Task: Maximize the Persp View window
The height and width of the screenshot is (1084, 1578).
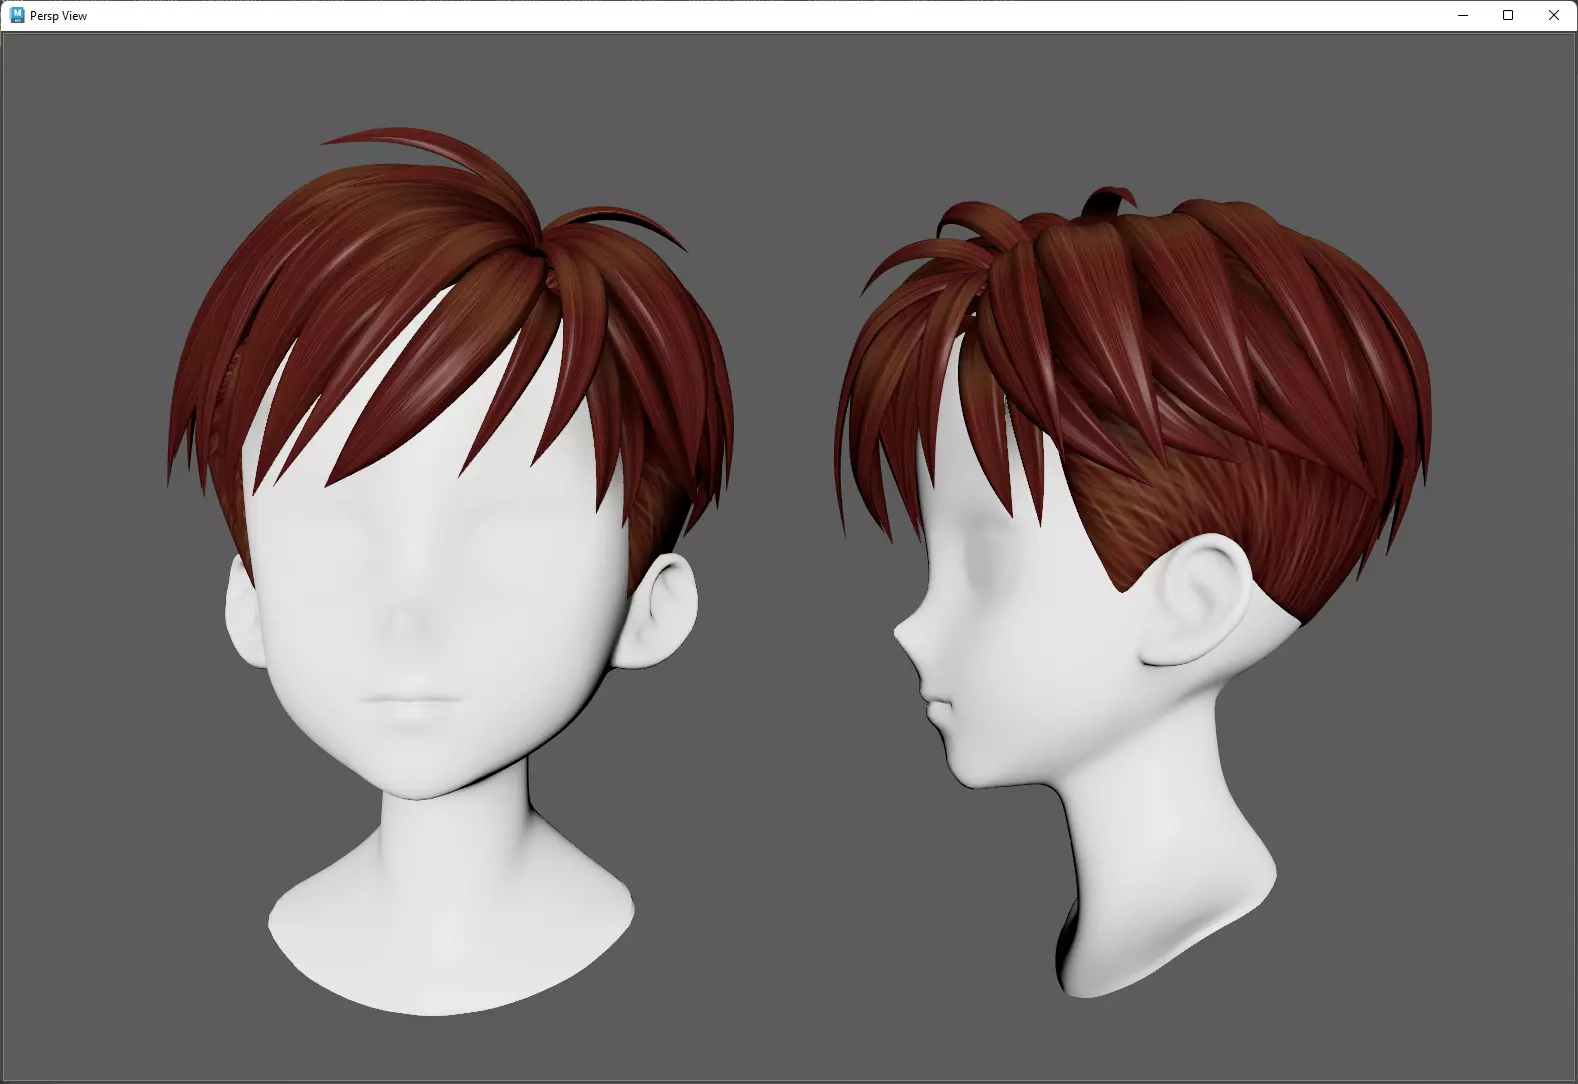Action: [1508, 15]
